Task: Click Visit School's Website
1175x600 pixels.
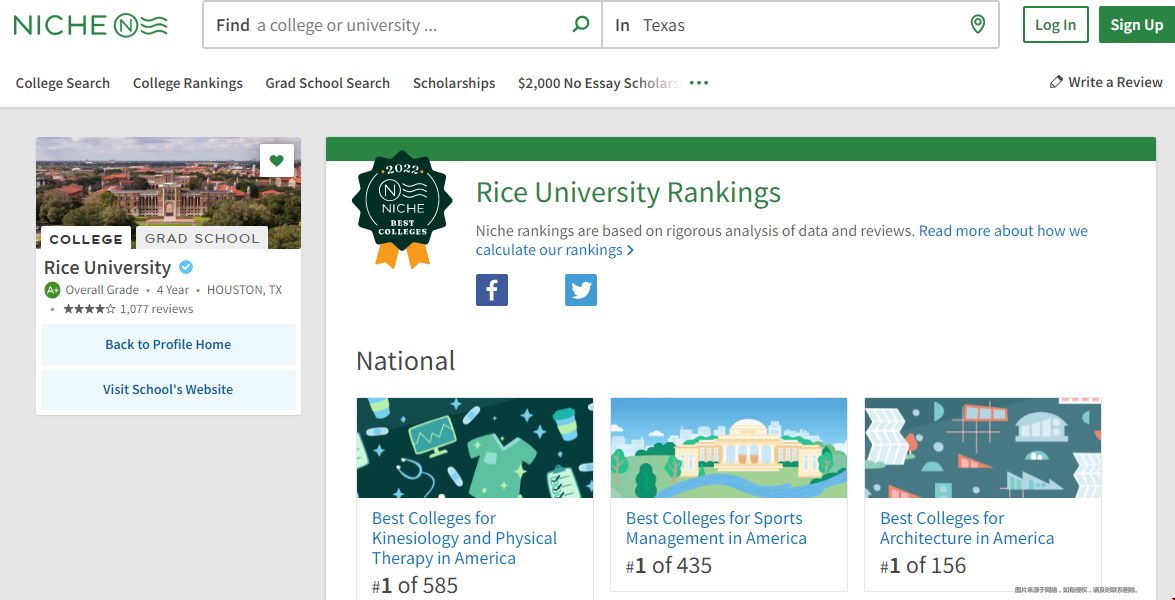Action: tap(169, 390)
